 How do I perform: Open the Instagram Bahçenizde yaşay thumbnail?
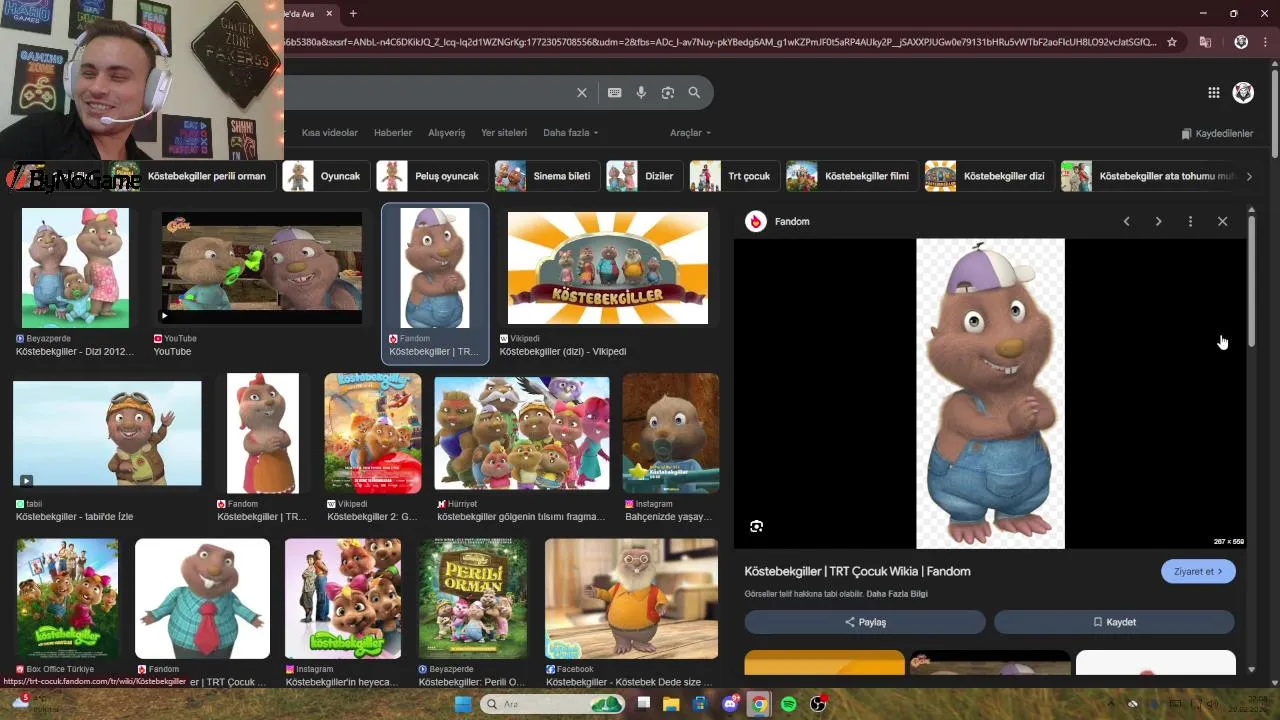671,433
